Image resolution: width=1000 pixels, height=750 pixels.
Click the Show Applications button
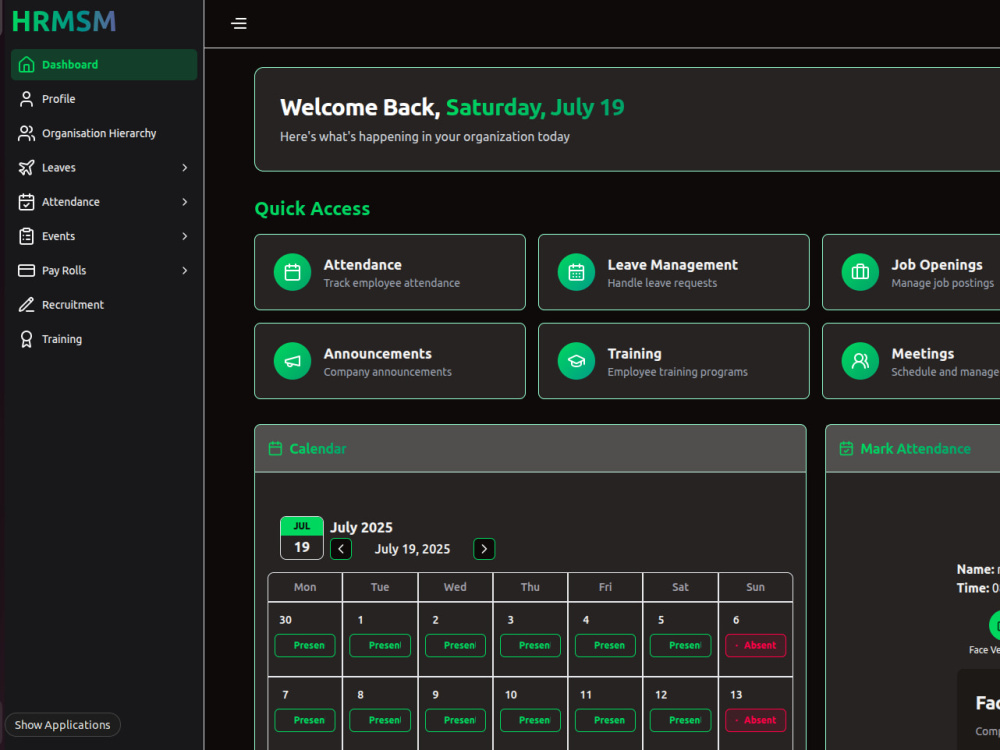[x=62, y=725]
